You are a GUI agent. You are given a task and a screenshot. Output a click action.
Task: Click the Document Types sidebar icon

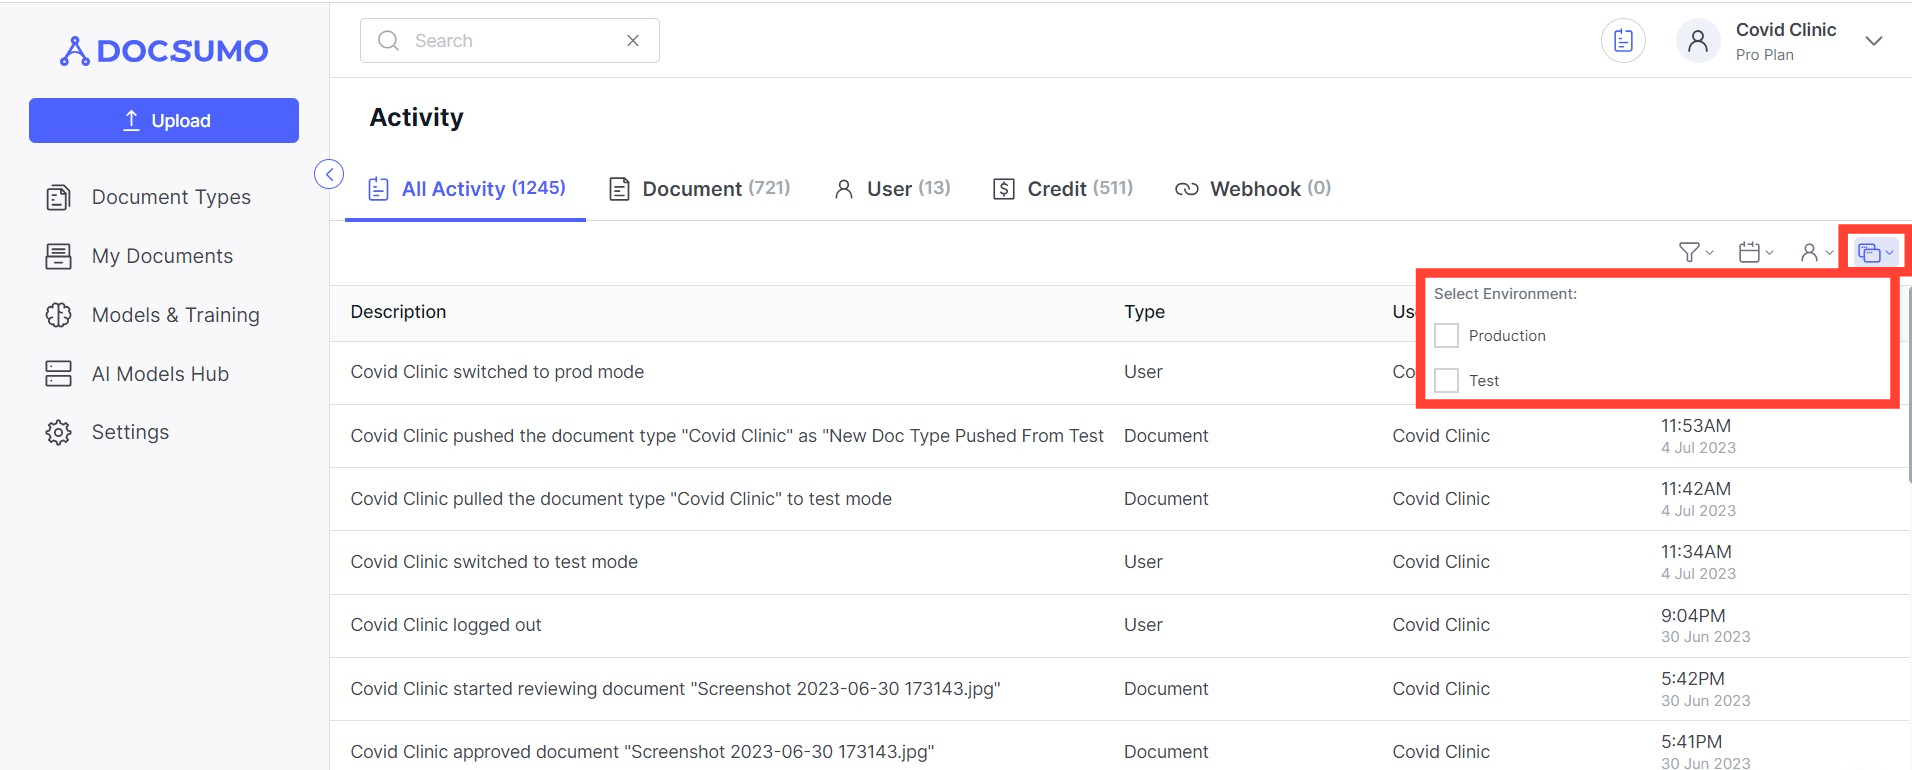(59, 197)
